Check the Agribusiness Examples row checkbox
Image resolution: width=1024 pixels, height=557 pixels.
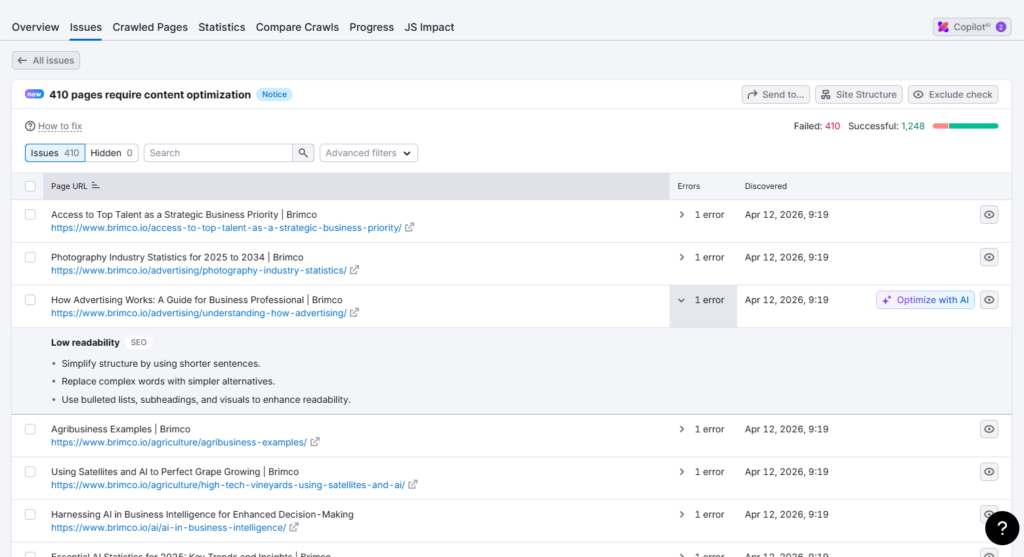click(x=30, y=429)
